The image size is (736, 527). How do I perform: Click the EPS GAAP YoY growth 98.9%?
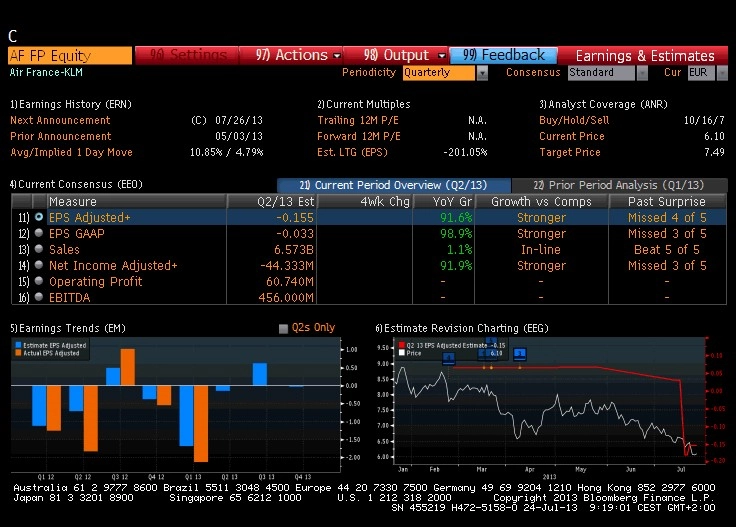tap(456, 234)
